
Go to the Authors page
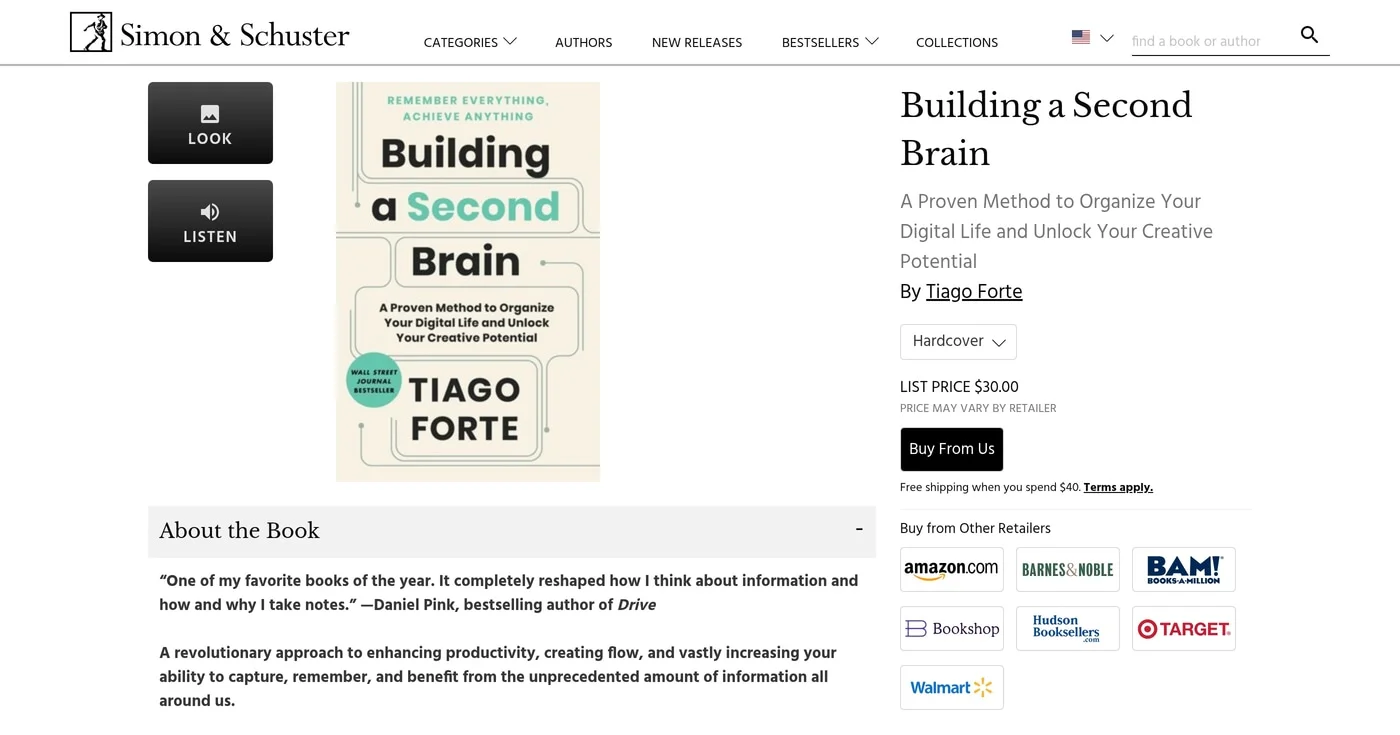(583, 42)
